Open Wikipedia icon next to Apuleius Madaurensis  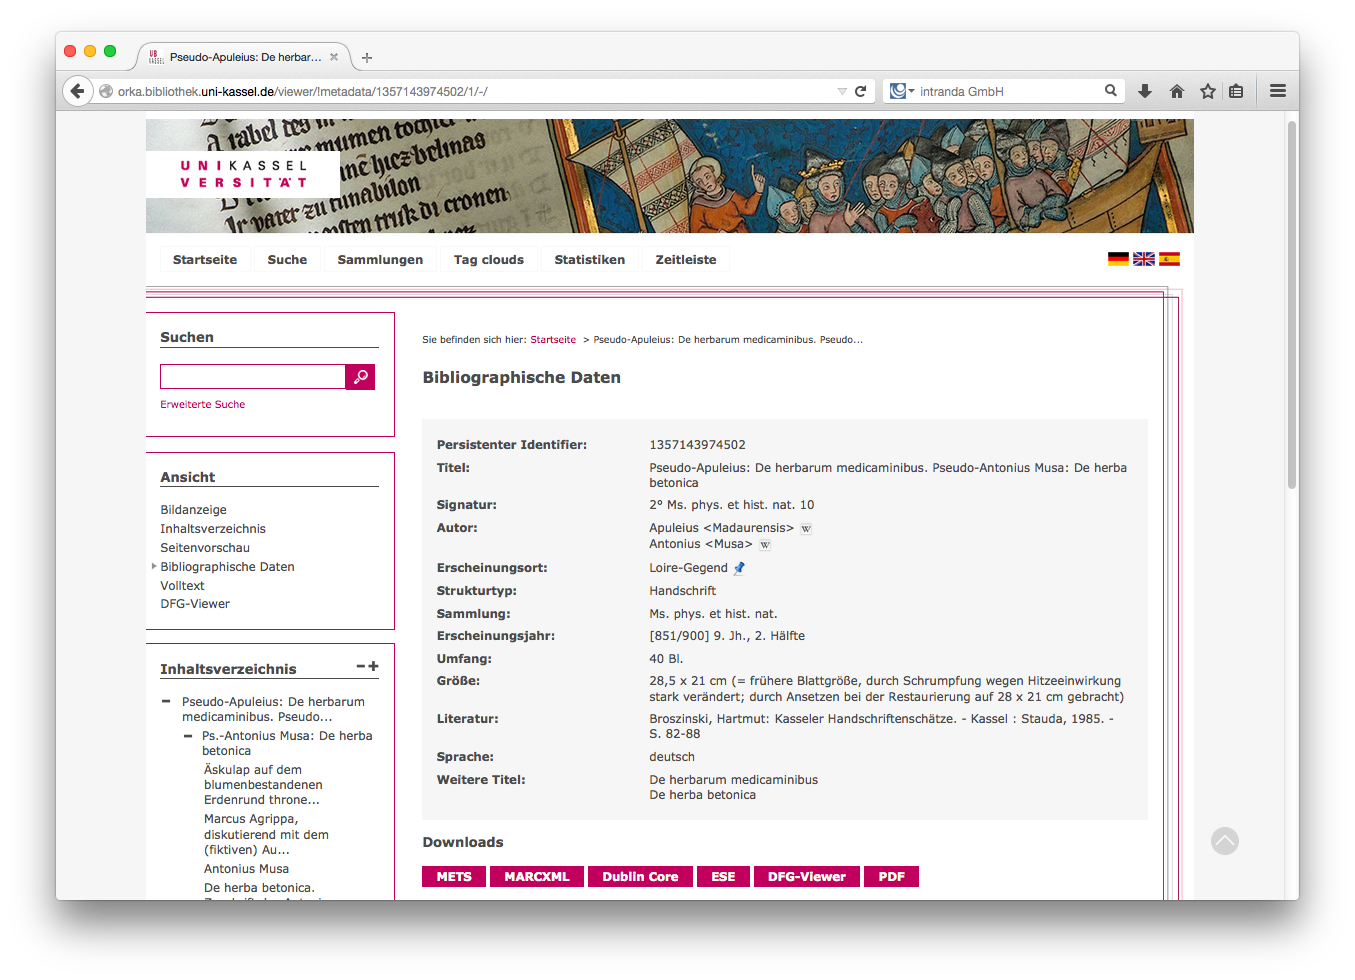tap(806, 529)
